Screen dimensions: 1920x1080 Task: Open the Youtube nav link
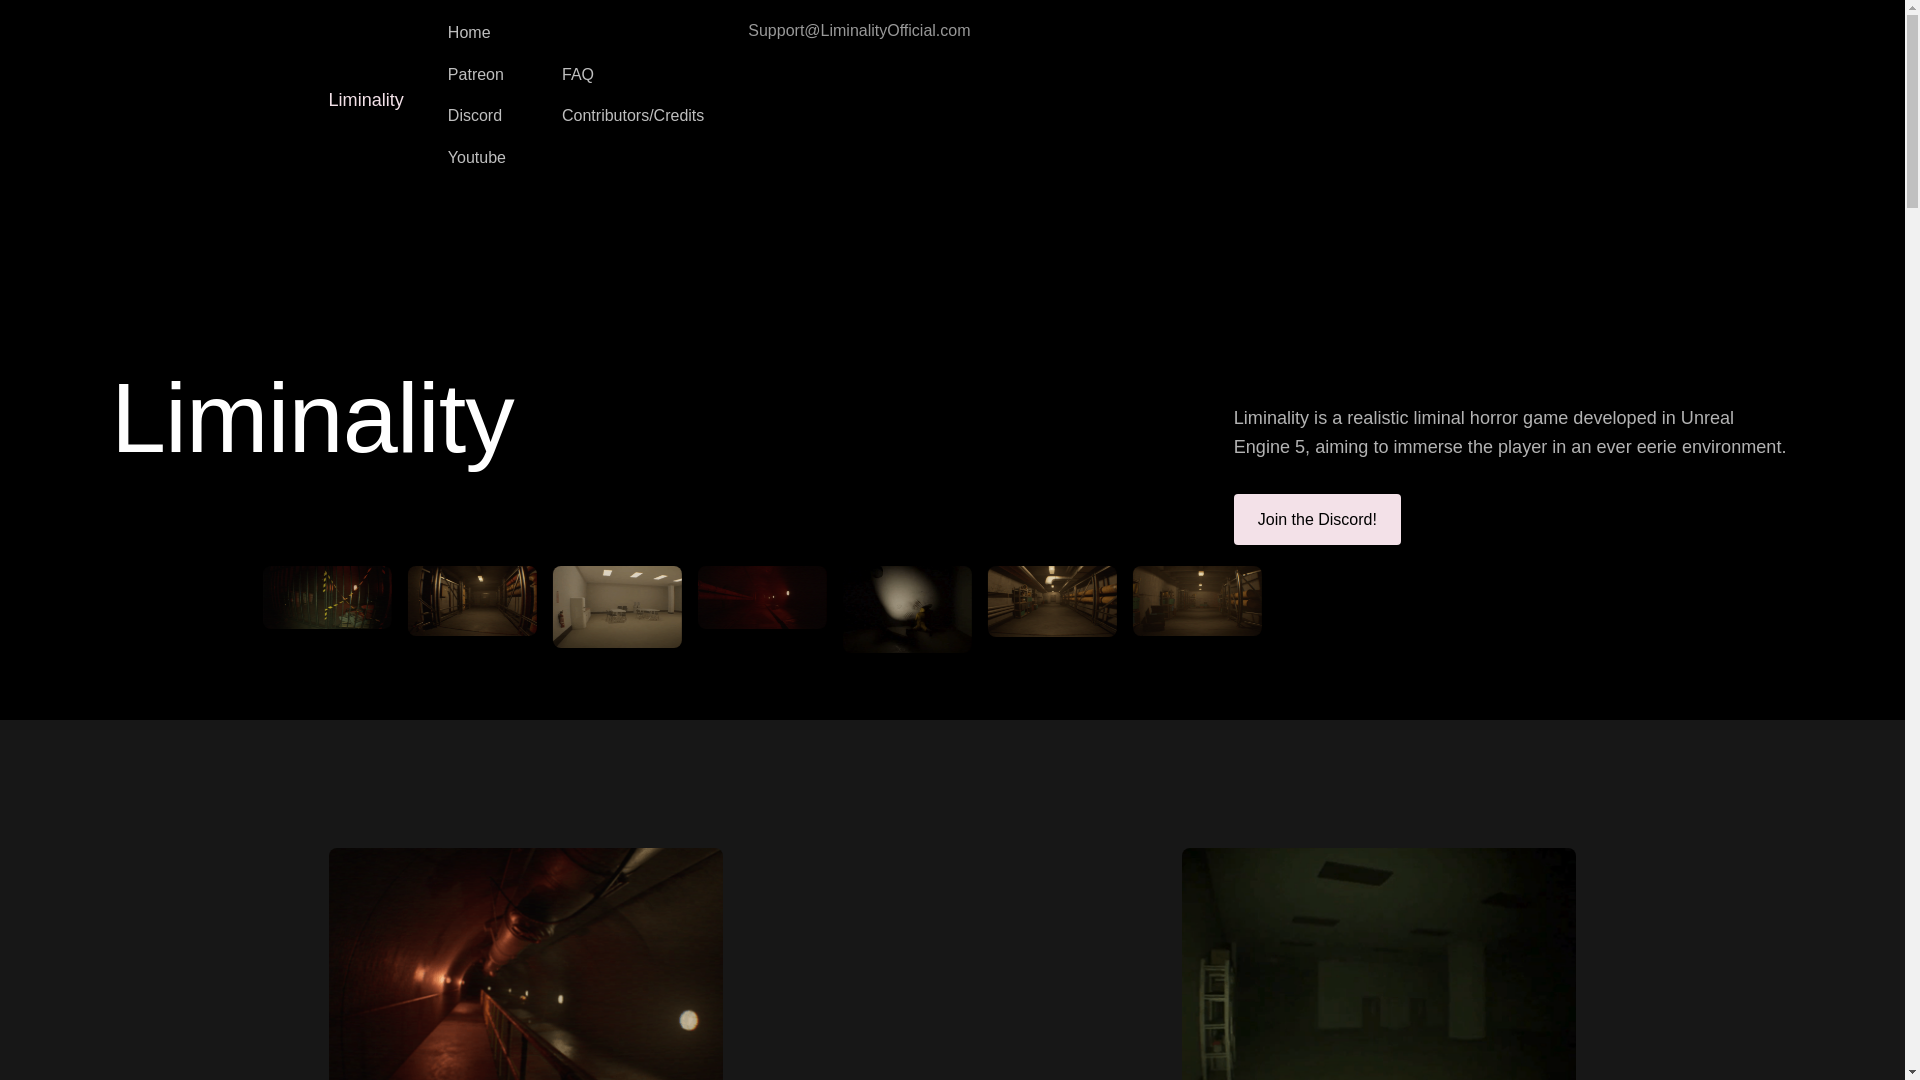(477, 158)
